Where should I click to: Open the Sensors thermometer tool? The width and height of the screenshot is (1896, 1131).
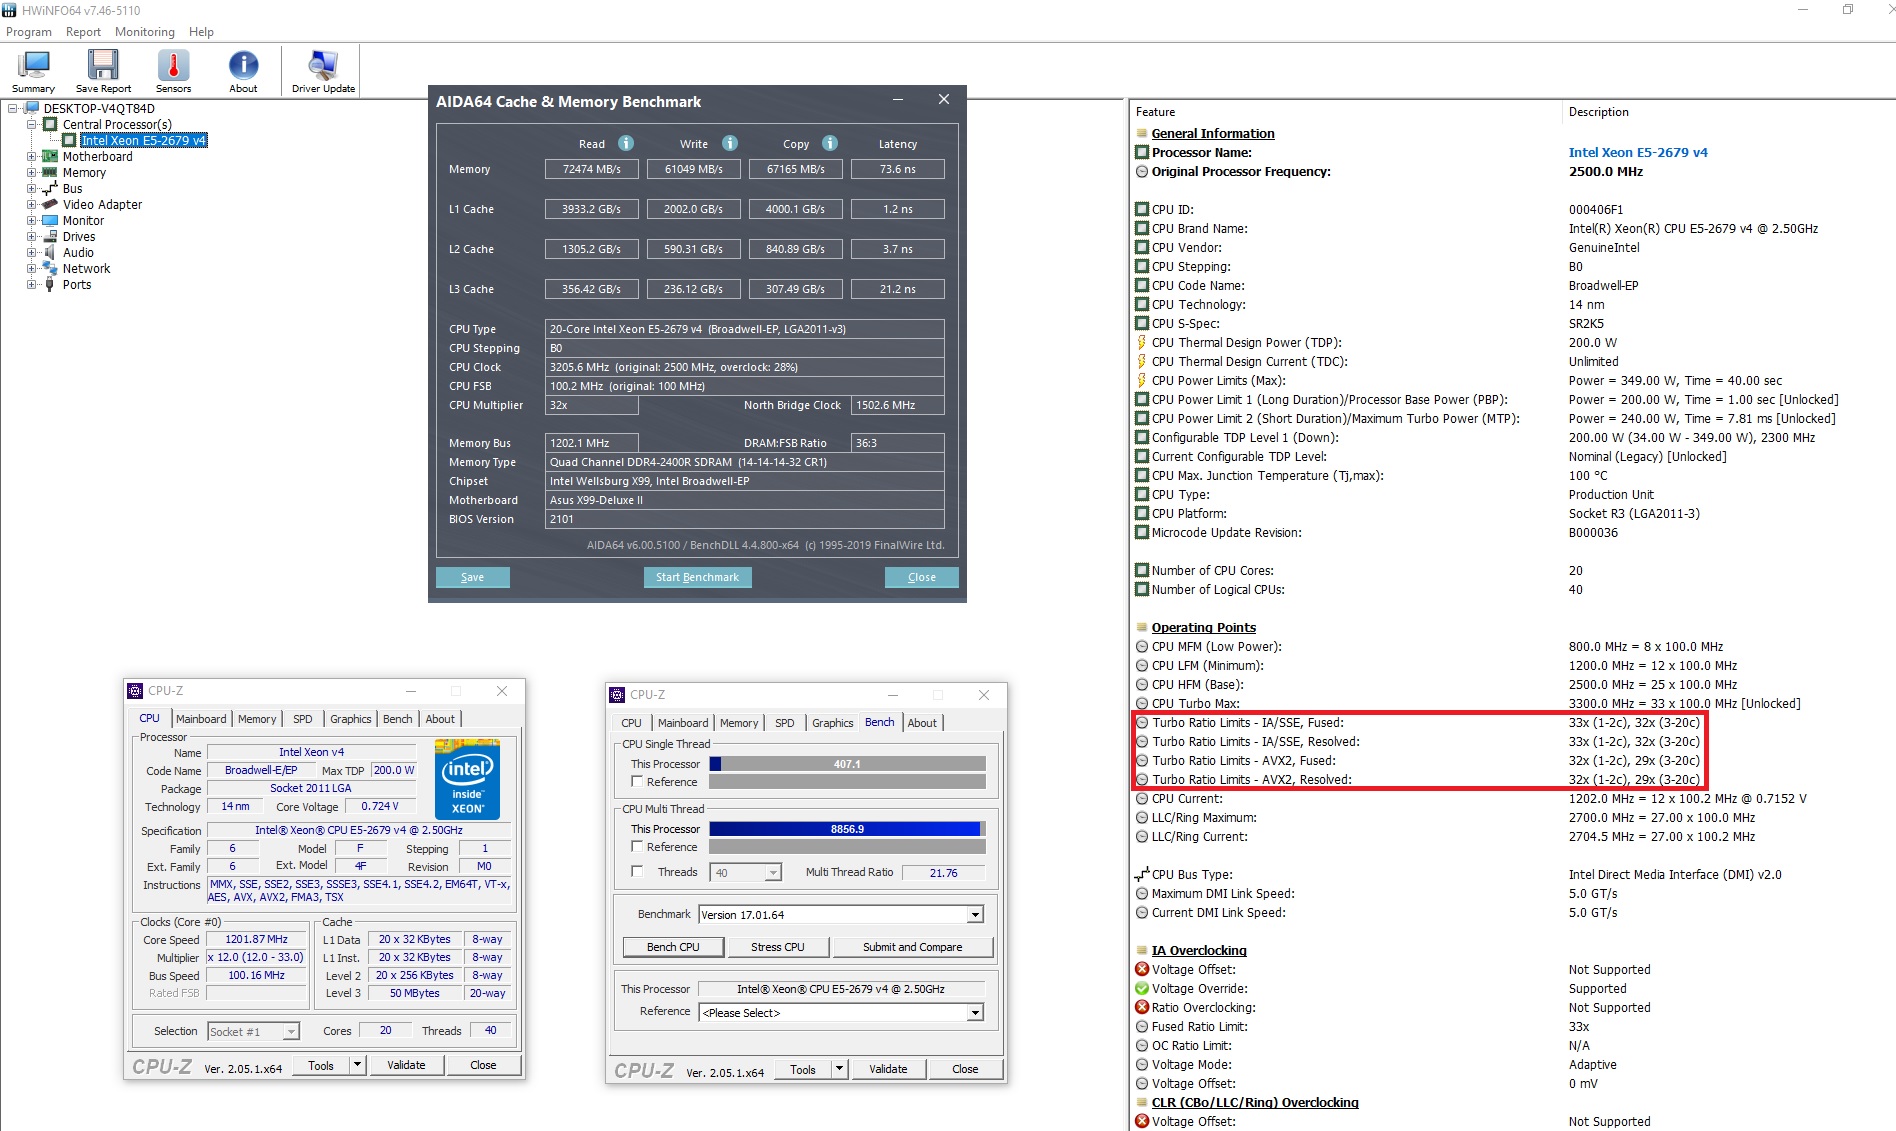tap(173, 70)
